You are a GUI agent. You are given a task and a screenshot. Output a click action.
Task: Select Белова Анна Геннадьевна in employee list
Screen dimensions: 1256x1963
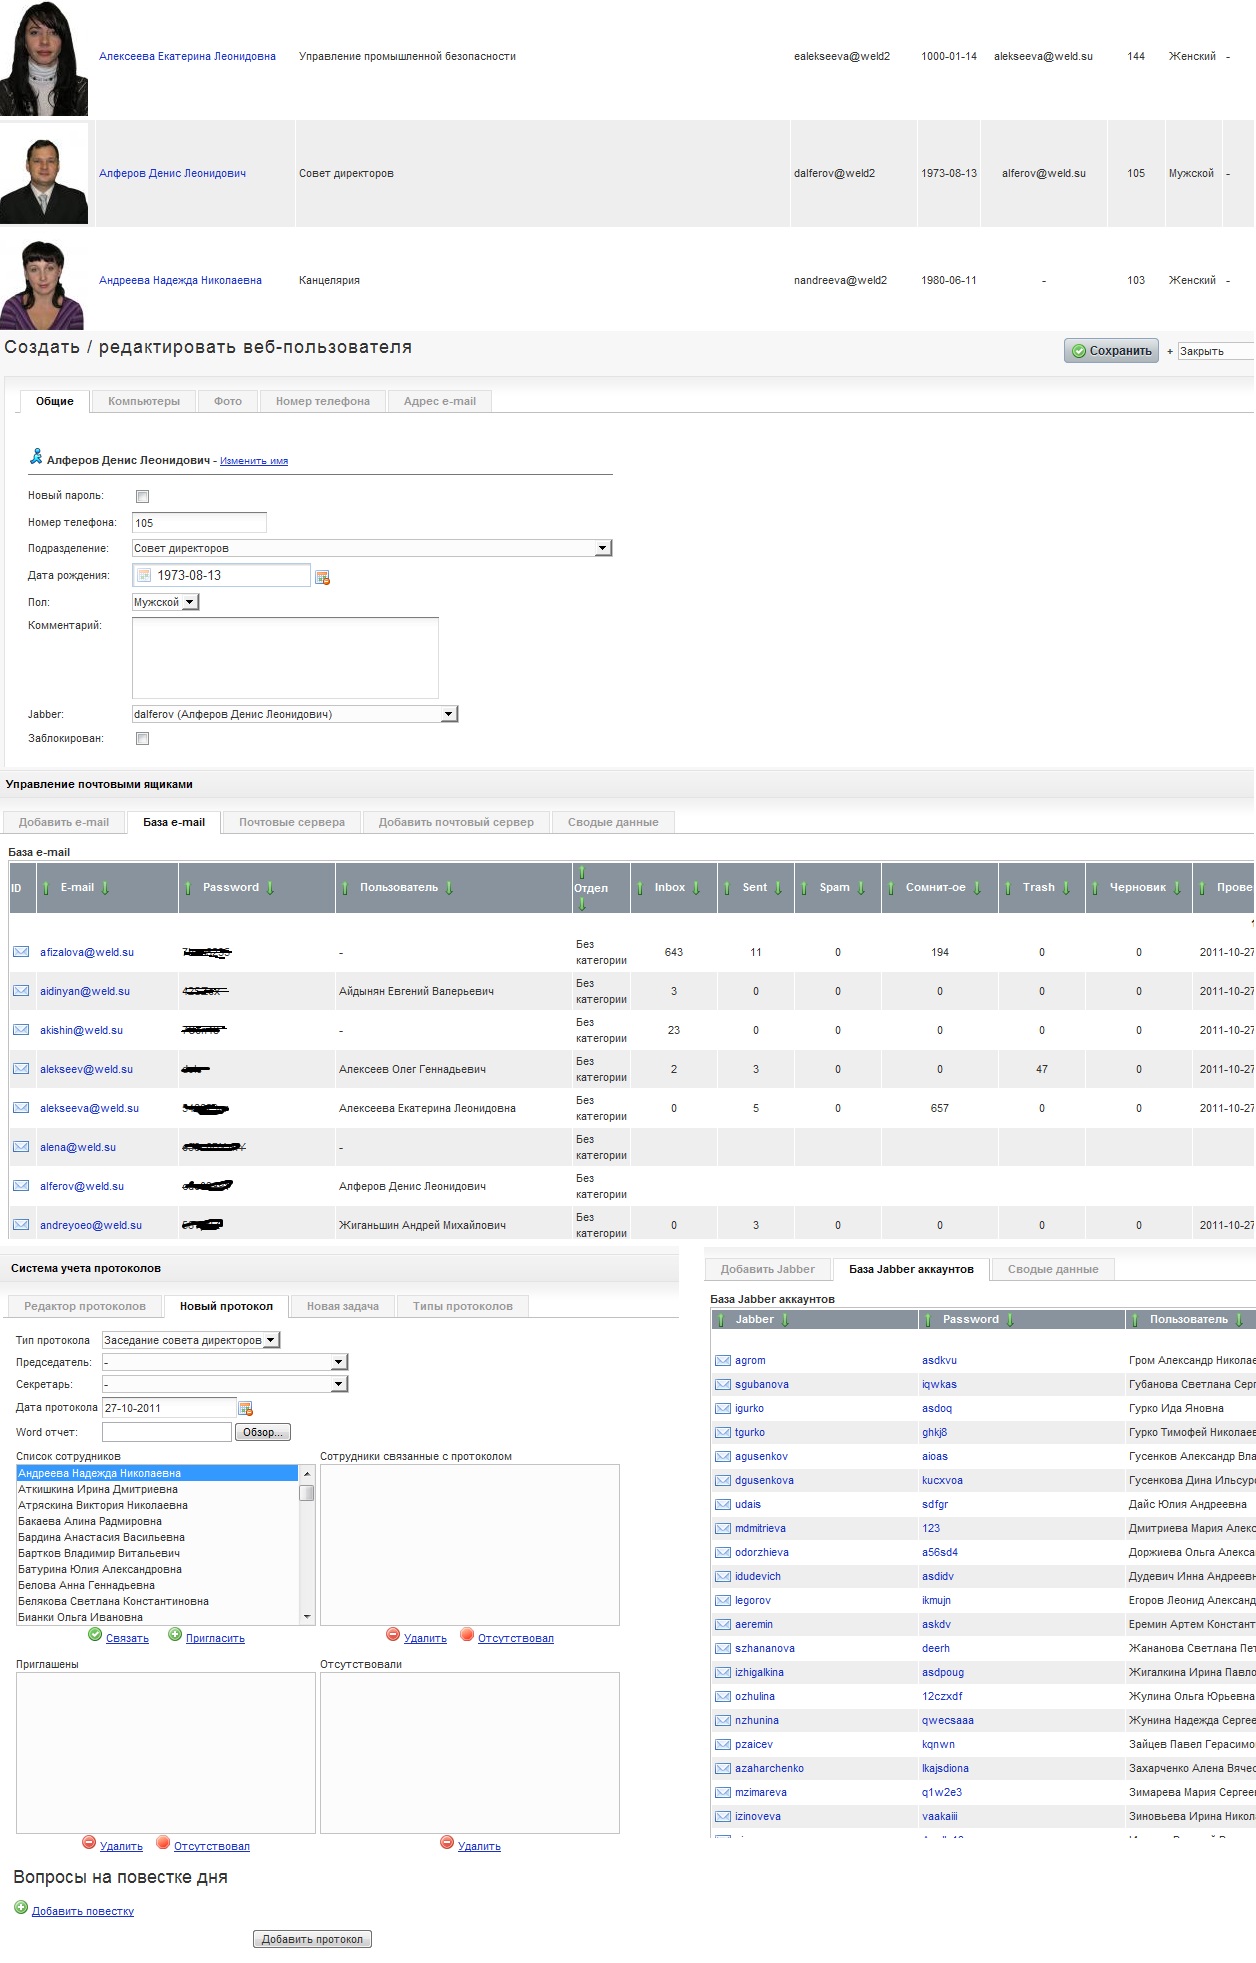coord(158,1585)
